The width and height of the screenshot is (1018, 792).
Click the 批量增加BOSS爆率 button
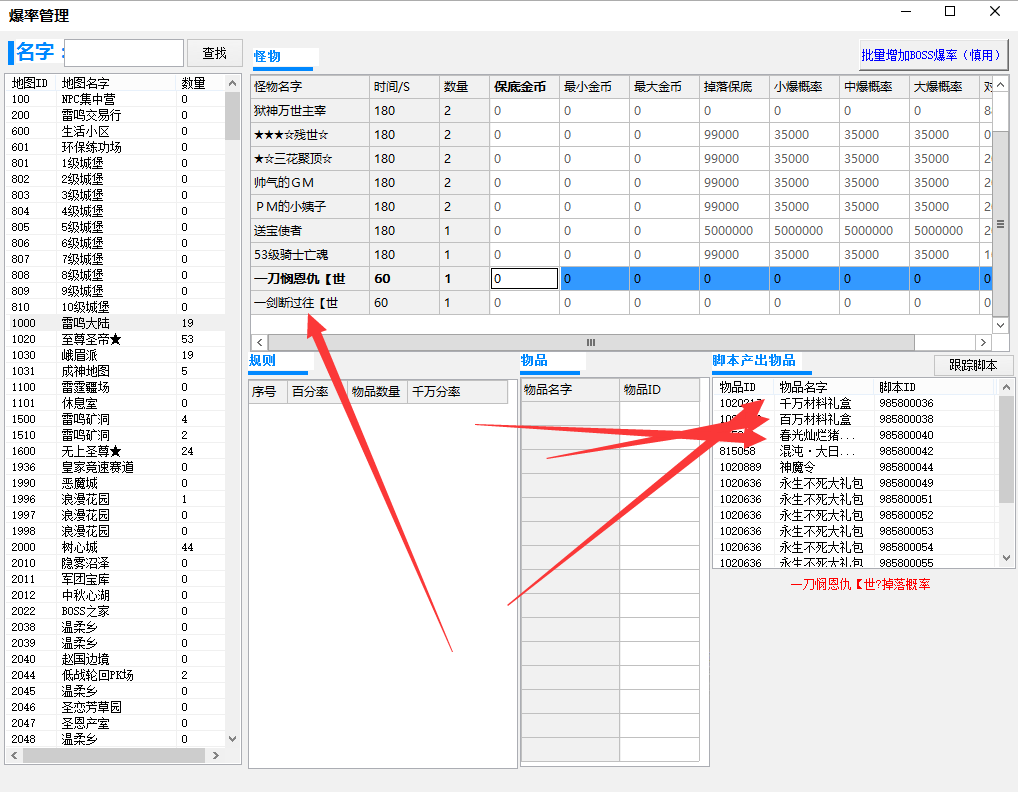pyautogui.click(x=934, y=55)
